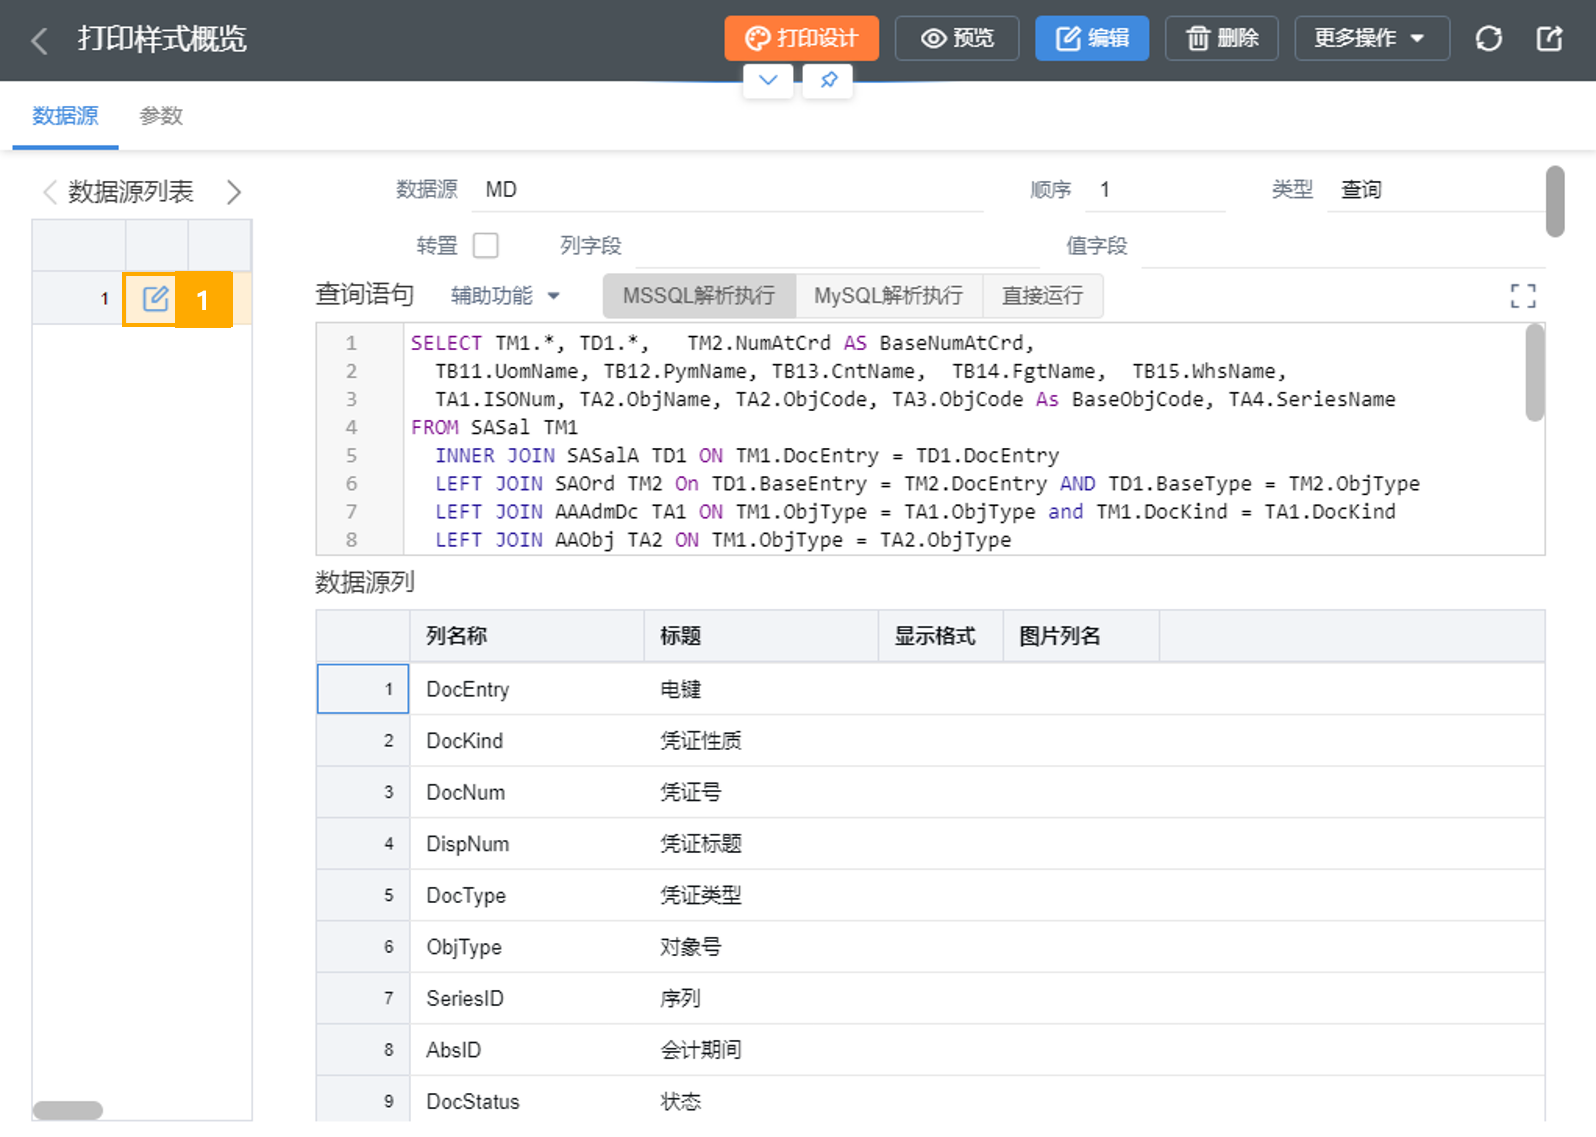Click the 对象号 title cell
1596x1137 pixels.
pos(761,947)
